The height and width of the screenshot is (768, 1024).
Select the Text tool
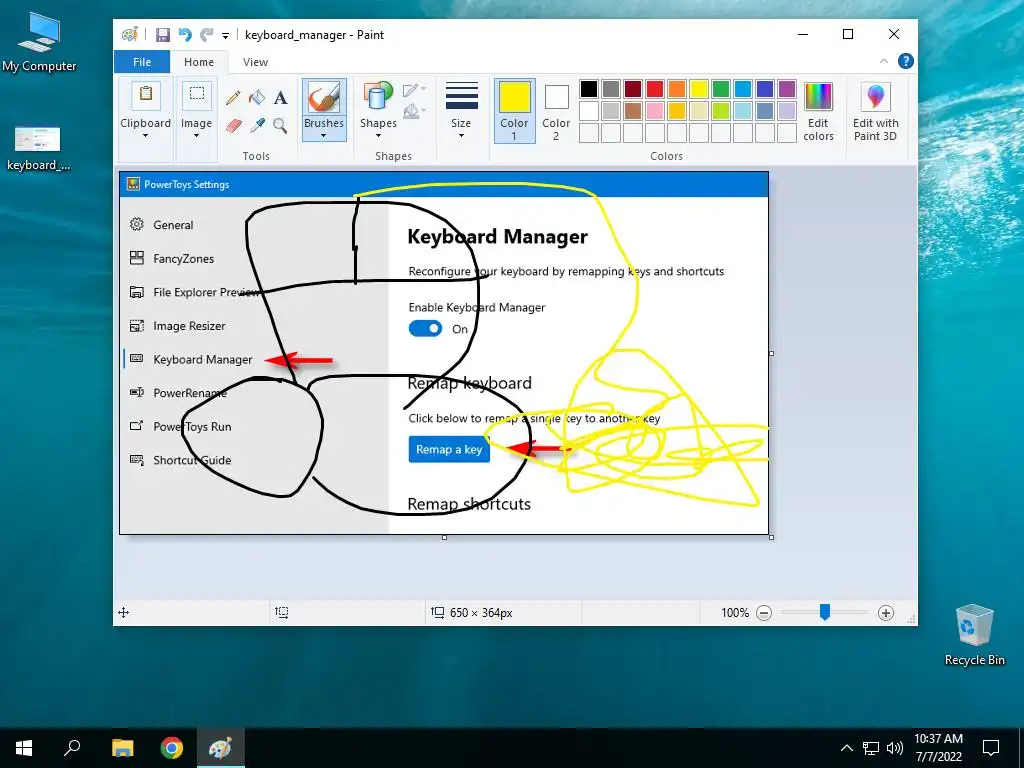point(281,98)
